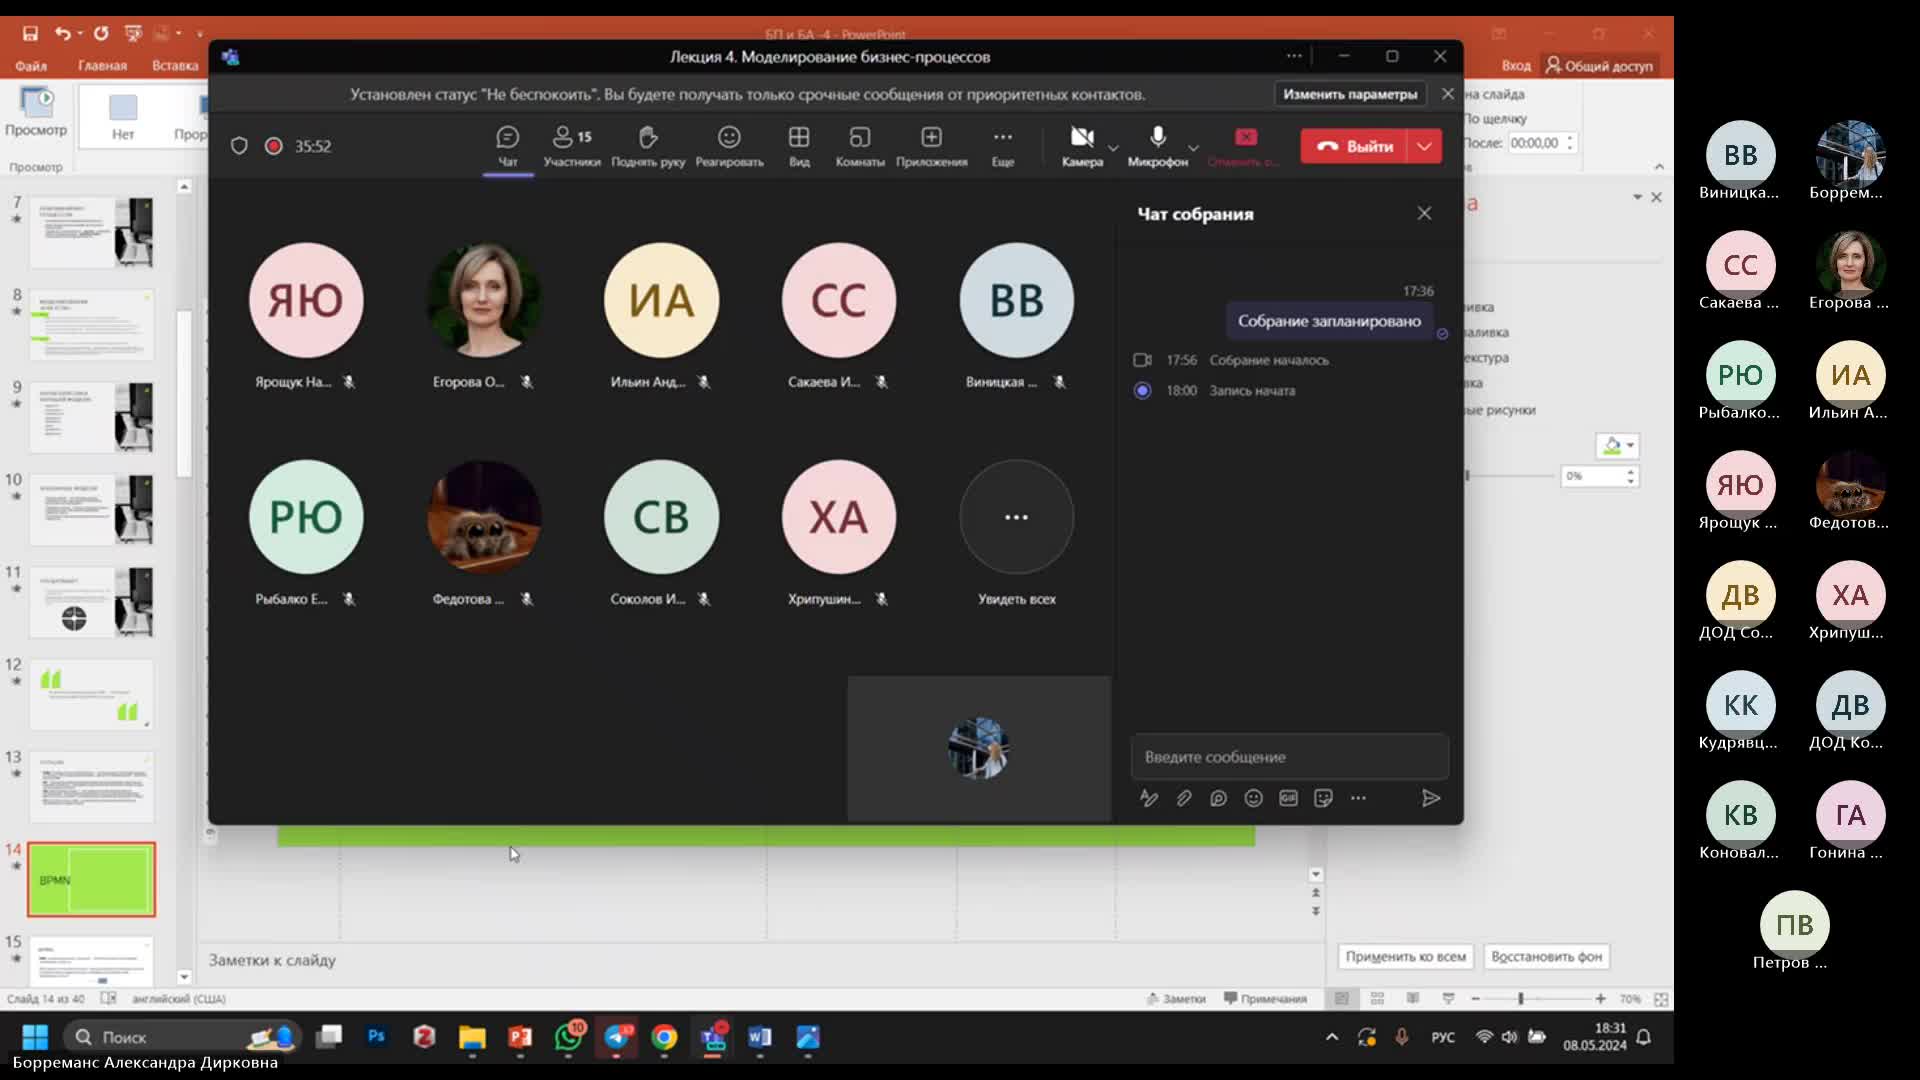Show the Participants list with 15 people

[572, 146]
